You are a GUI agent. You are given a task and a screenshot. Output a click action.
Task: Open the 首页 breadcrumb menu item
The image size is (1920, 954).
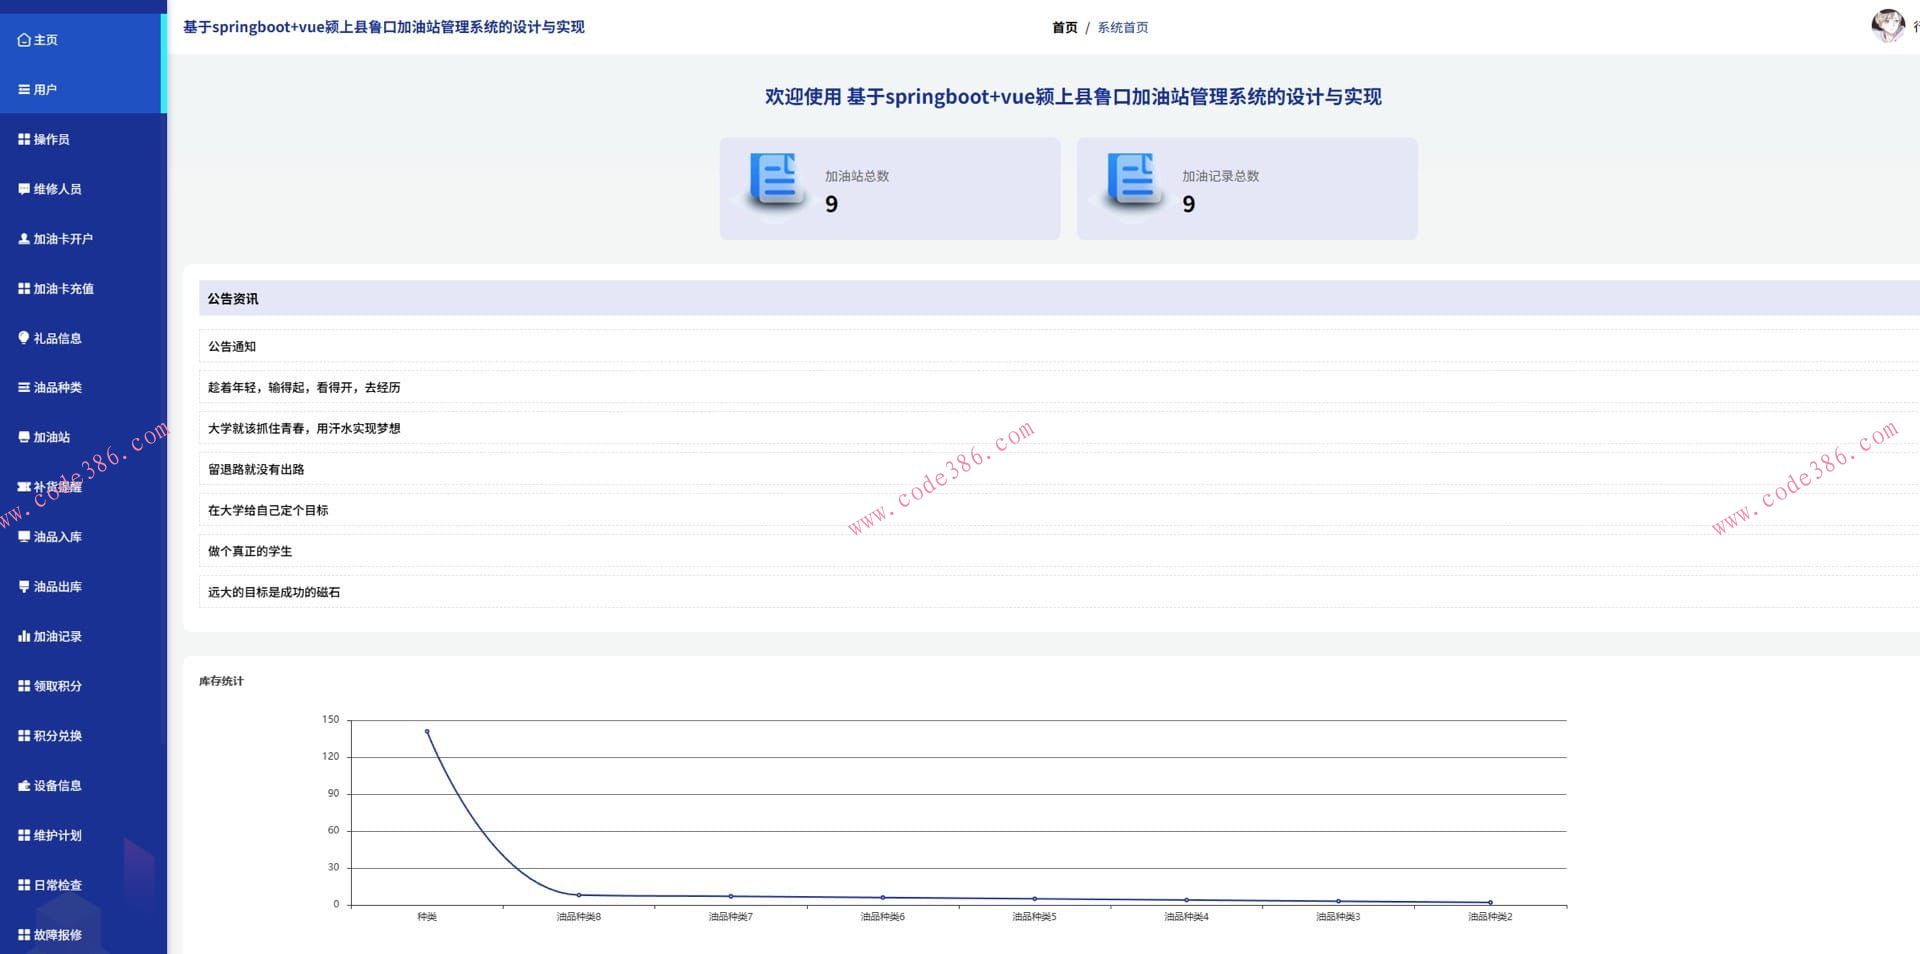[1064, 27]
